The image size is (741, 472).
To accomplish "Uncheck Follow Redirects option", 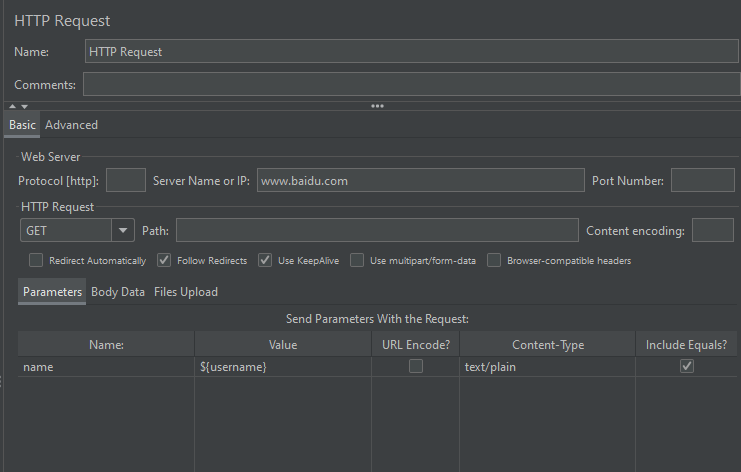I will click(164, 260).
